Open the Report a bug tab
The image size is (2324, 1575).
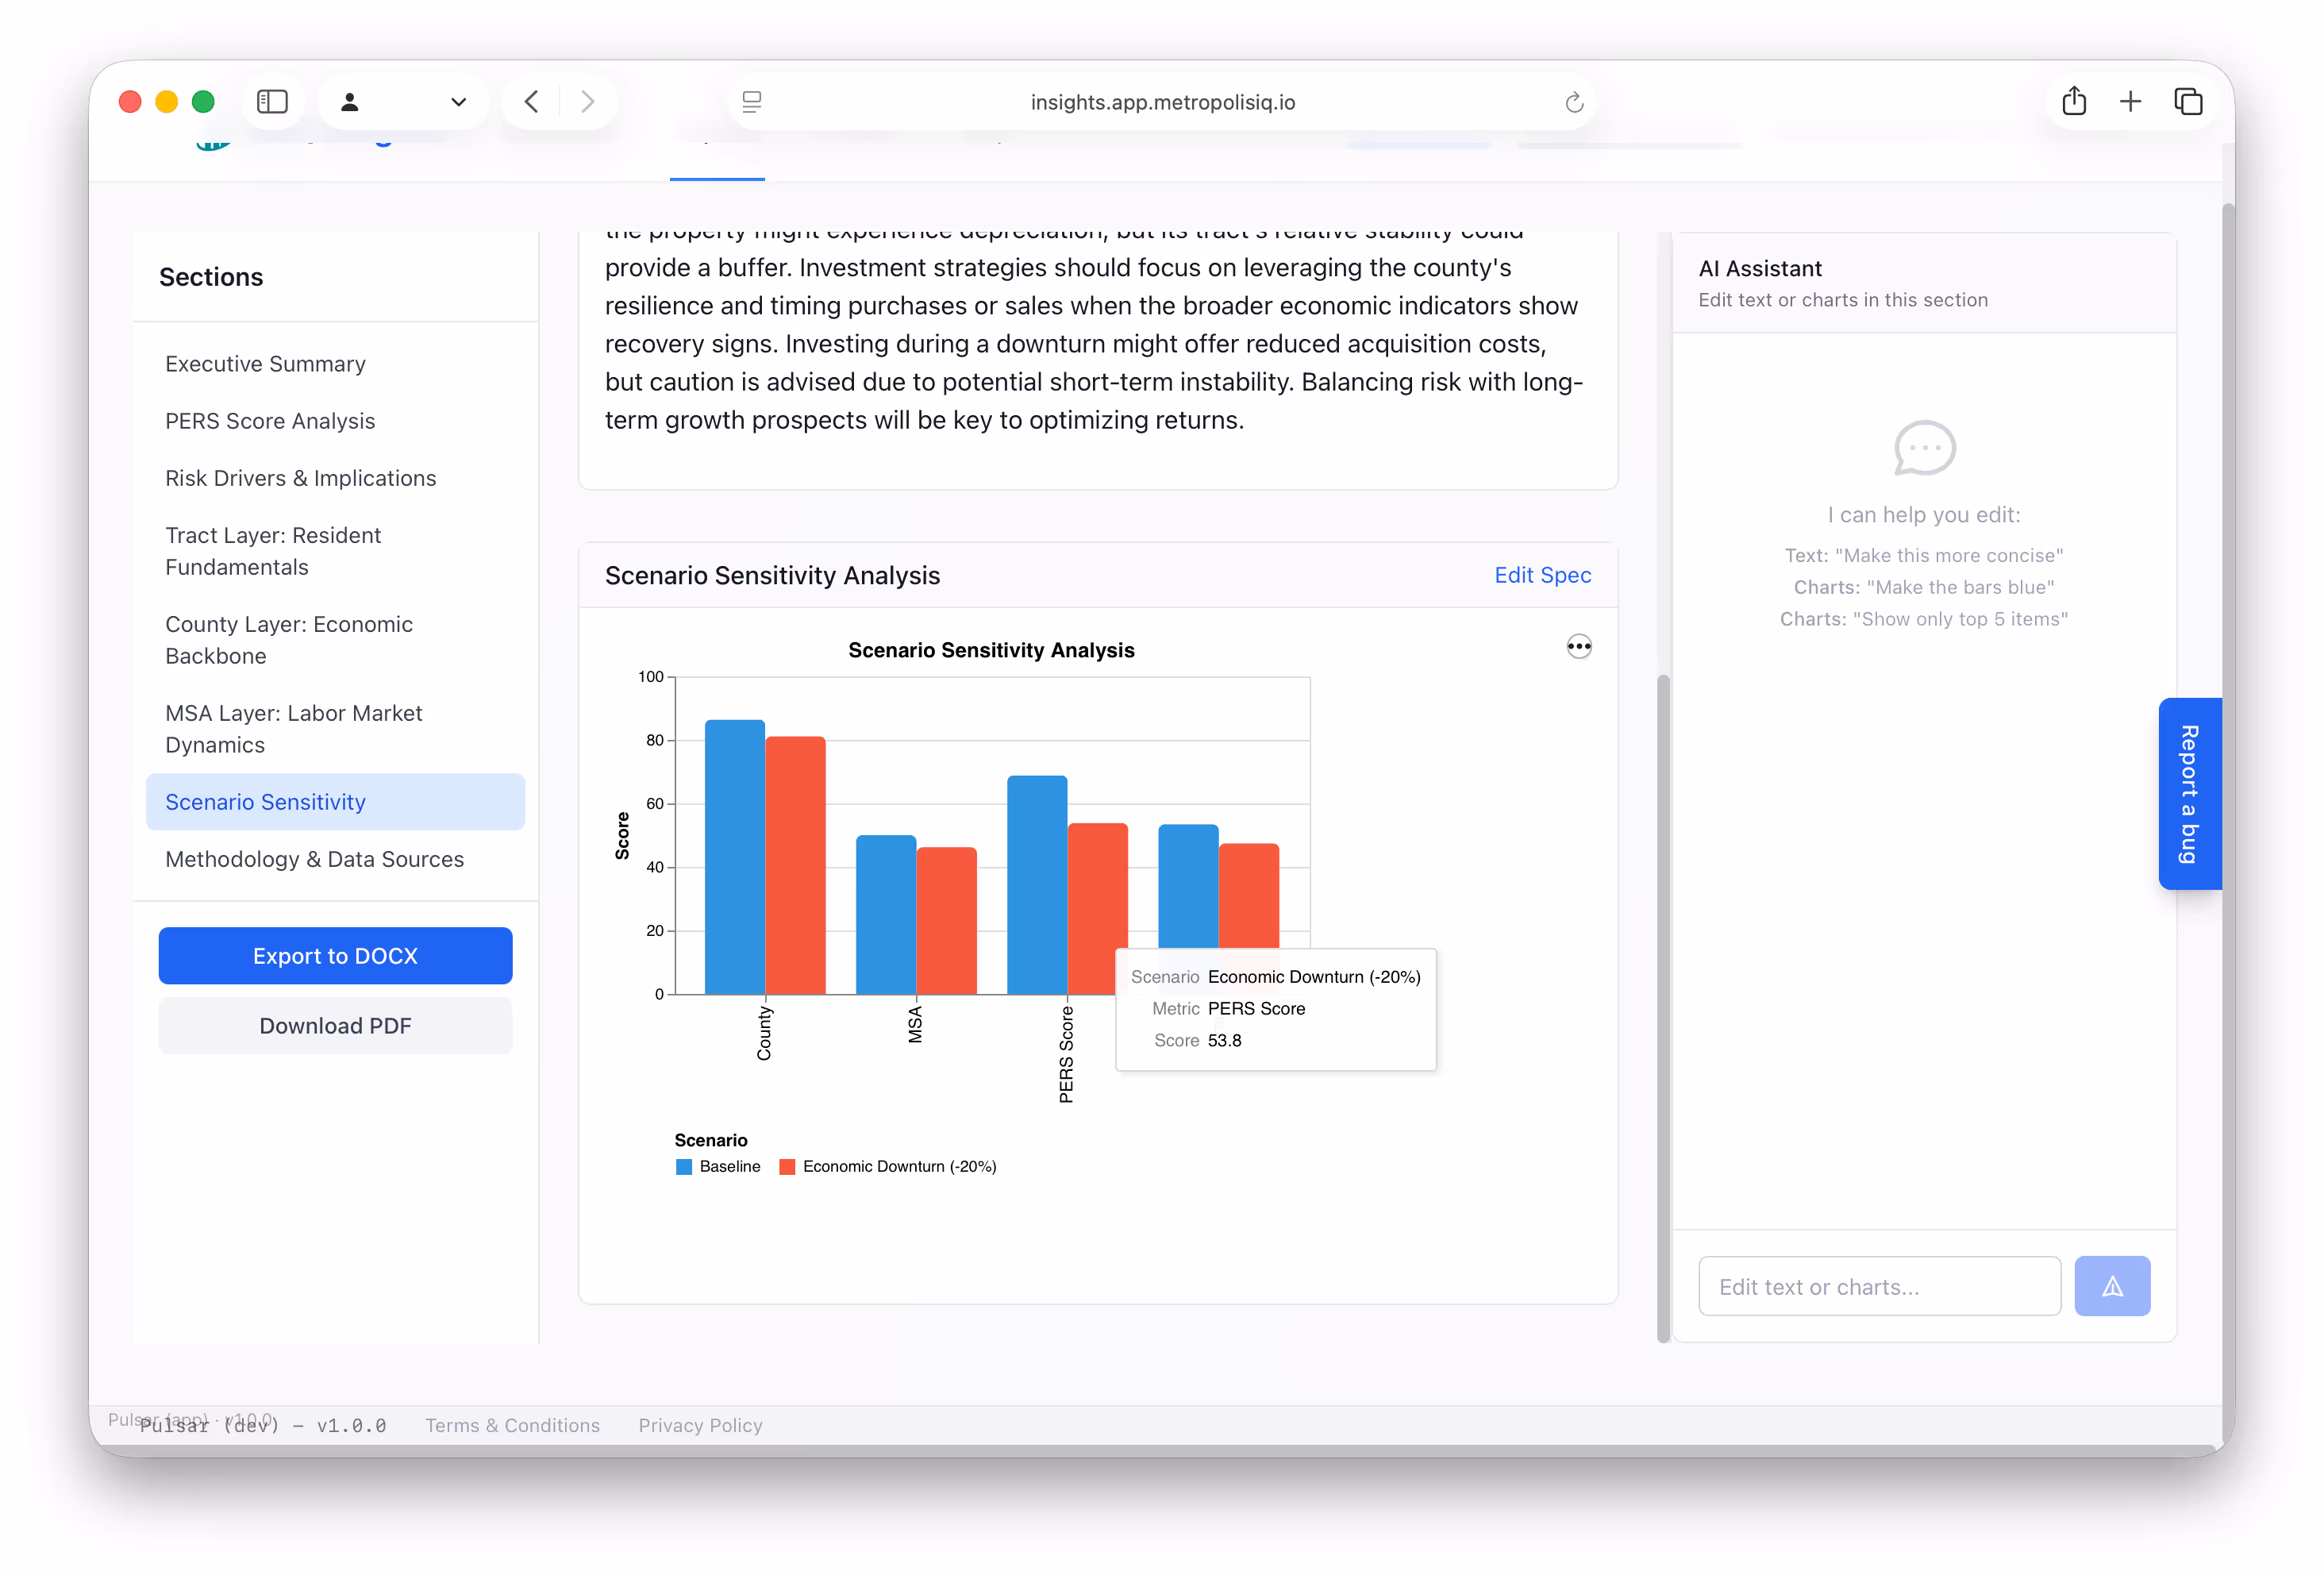pyautogui.click(x=2189, y=793)
